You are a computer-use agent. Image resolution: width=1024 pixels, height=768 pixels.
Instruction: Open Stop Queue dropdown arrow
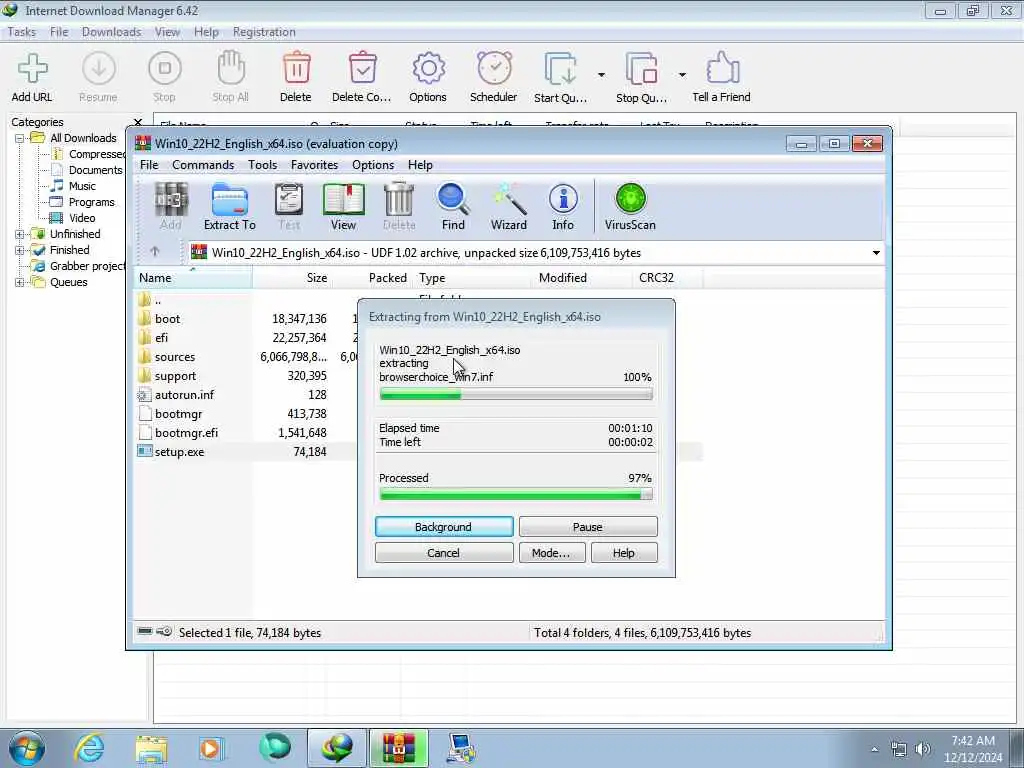[682, 74]
